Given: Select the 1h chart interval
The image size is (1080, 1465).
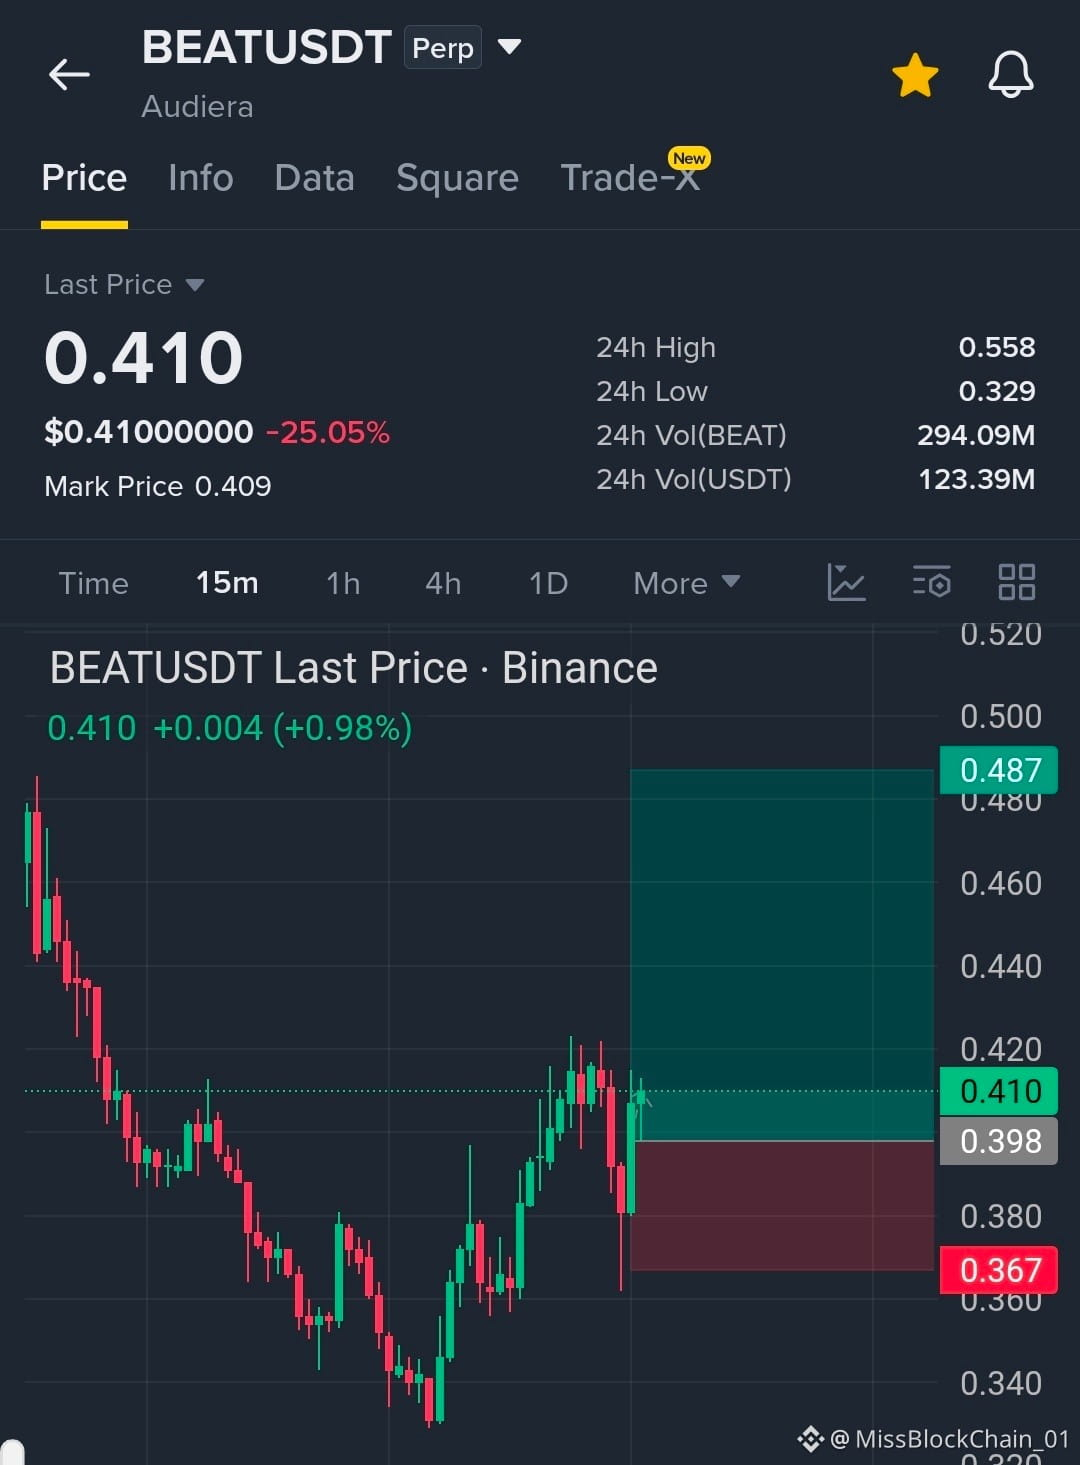Looking at the screenshot, I should coord(343,583).
